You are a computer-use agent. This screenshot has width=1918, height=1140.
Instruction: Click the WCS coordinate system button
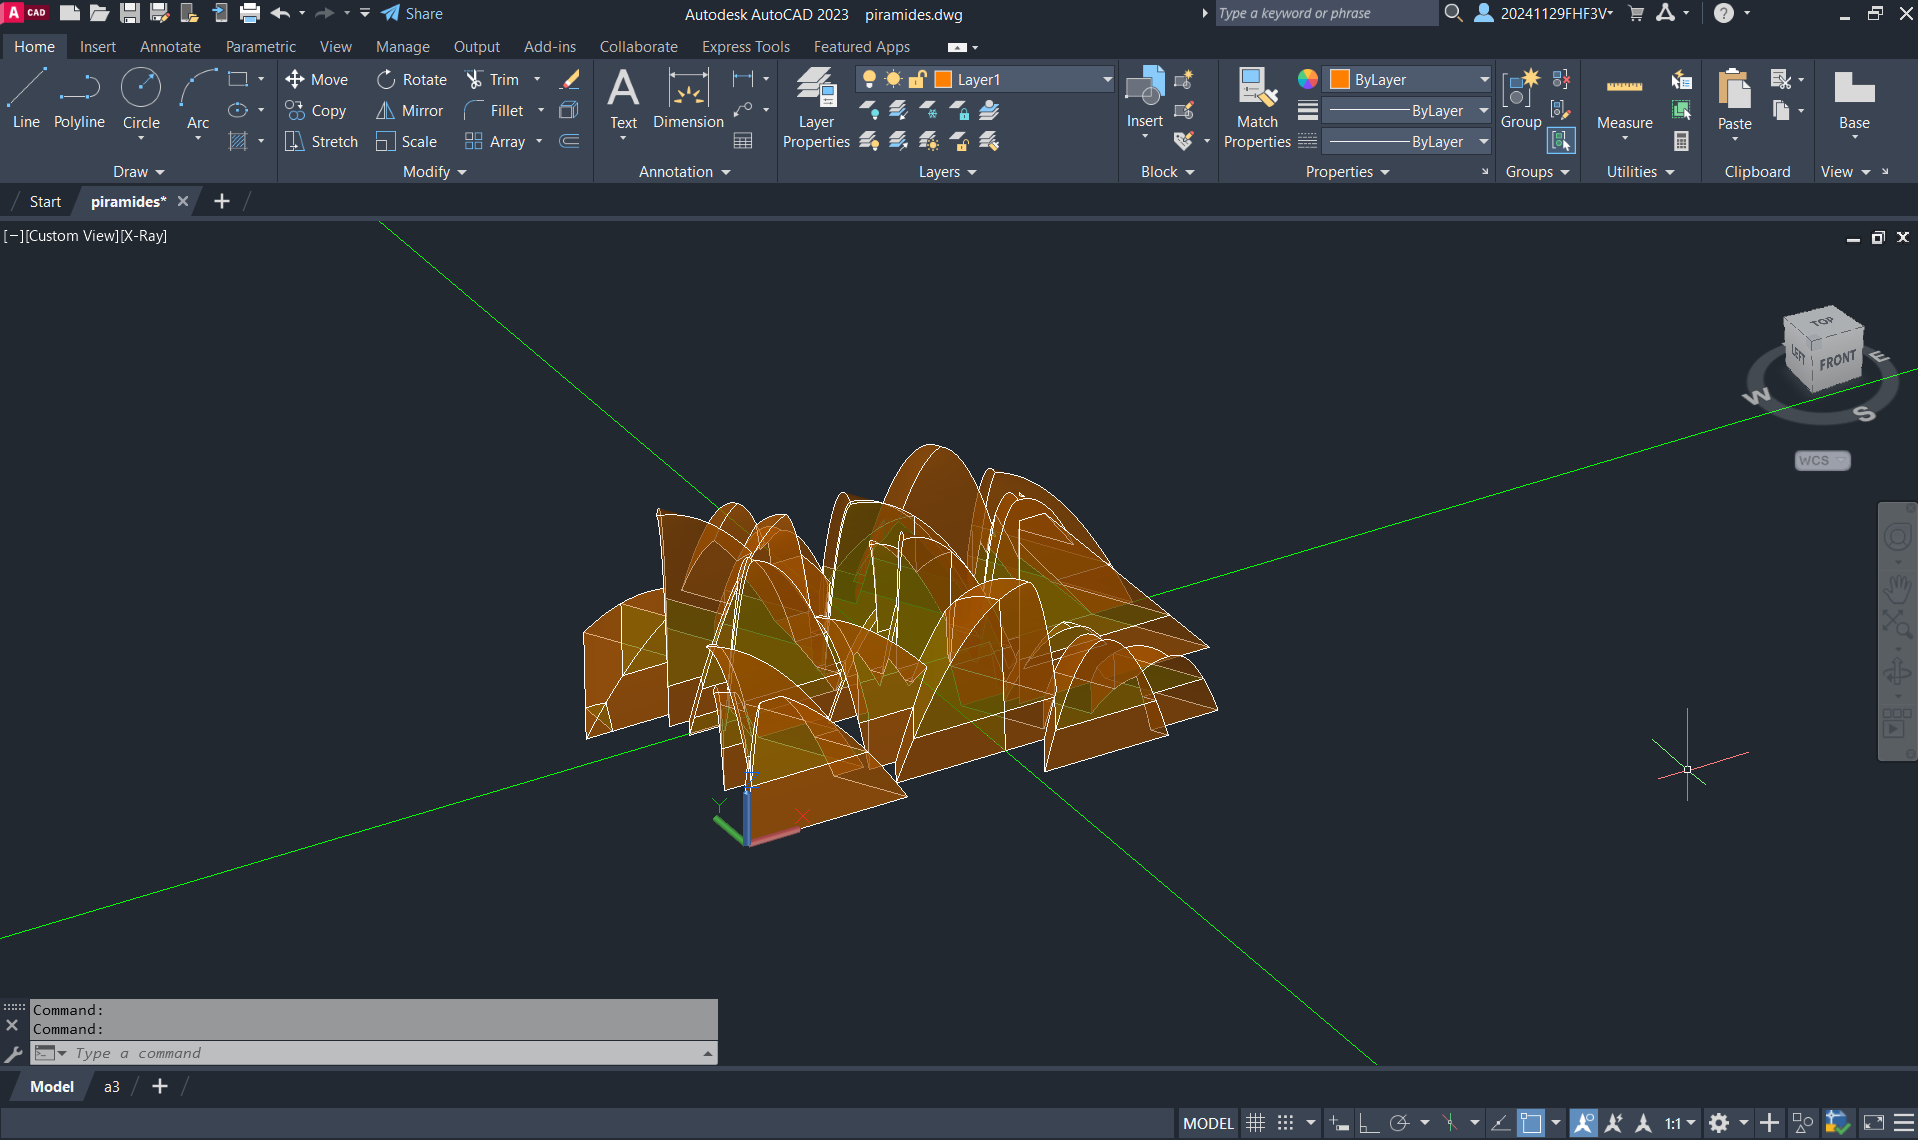coord(1821,461)
